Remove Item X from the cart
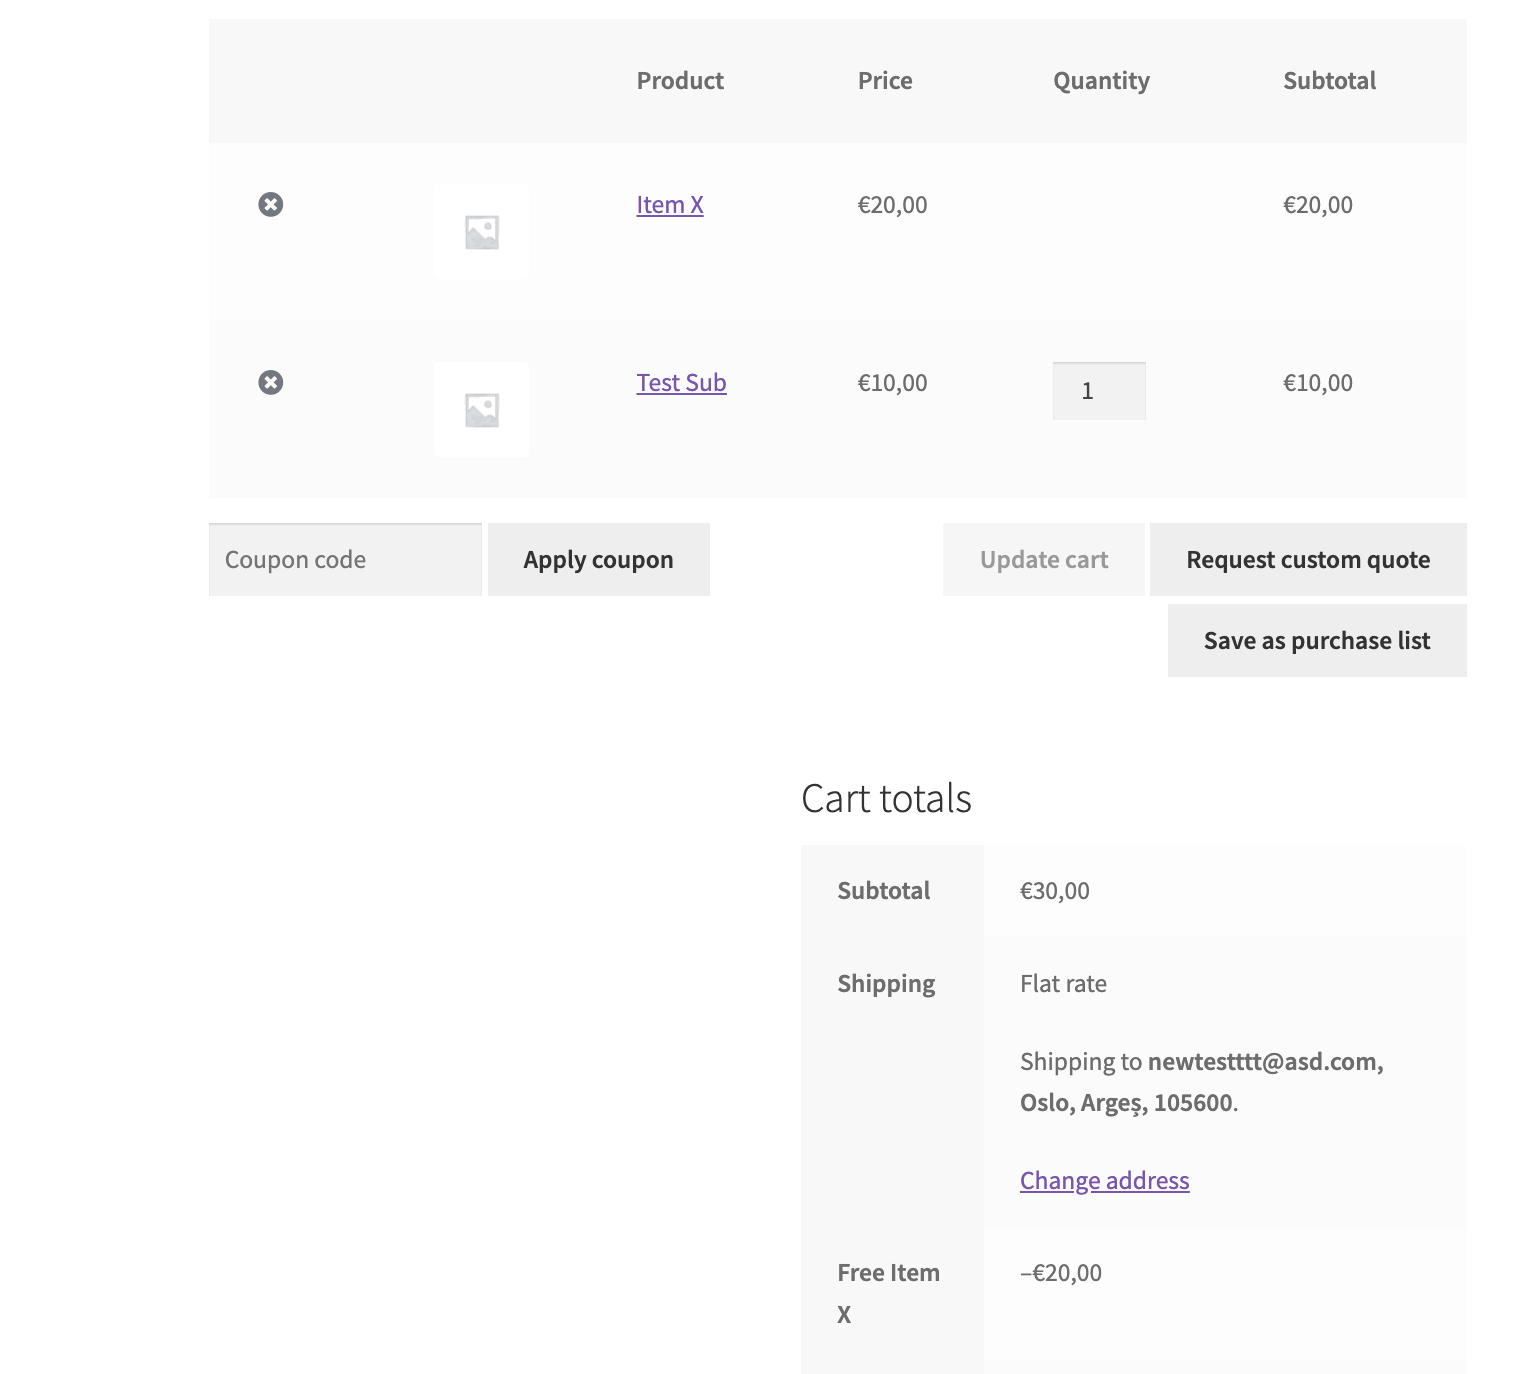Viewport: 1522px width, 1374px height. 271,205
